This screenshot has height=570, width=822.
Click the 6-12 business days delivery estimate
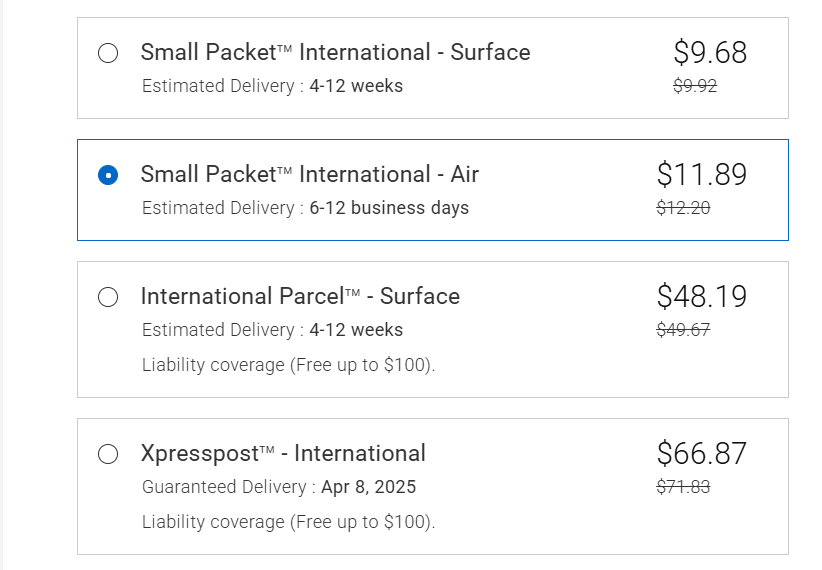coord(389,208)
